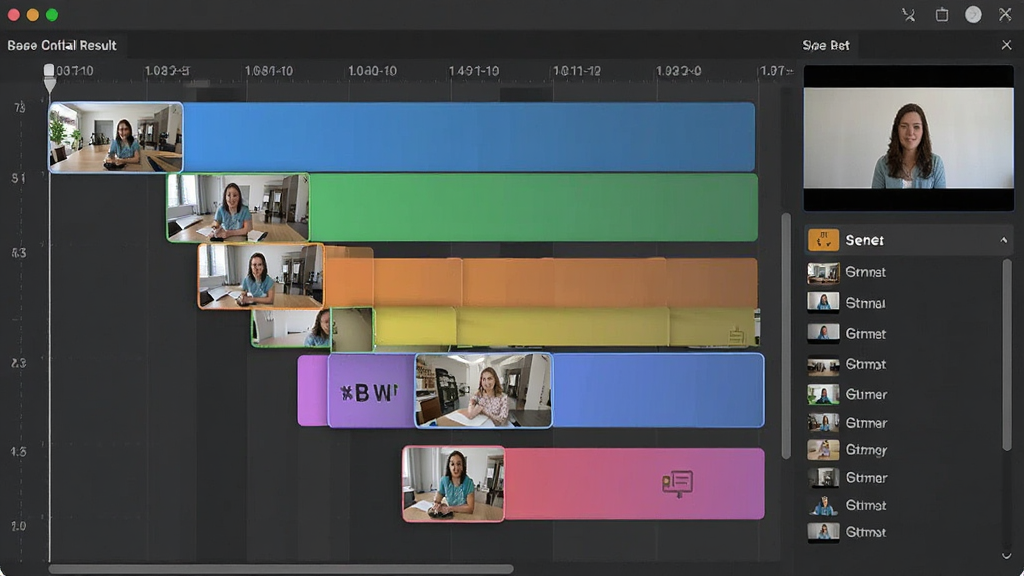Click the down chevron below the Senet list
The height and width of the screenshot is (576, 1024).
click(x=1006, y=556)
